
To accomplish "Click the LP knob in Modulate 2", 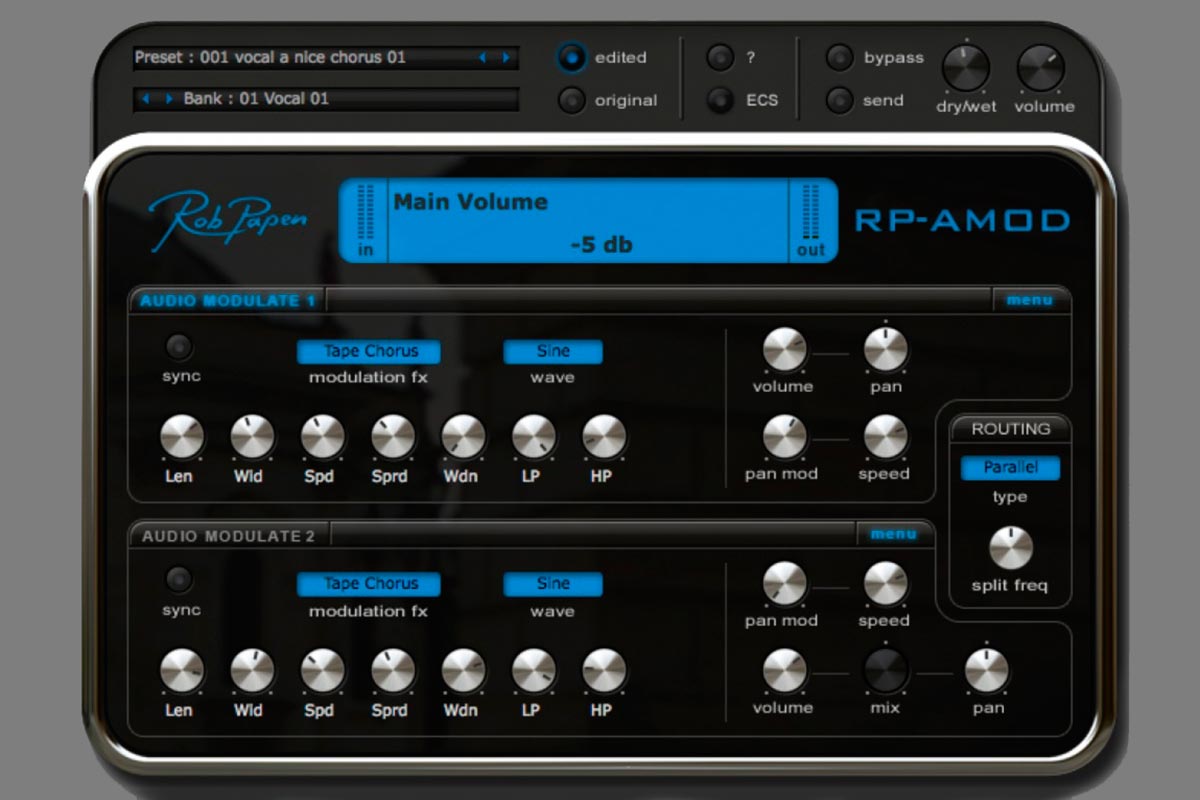I will pyautogui.click(x=533, y=671).
